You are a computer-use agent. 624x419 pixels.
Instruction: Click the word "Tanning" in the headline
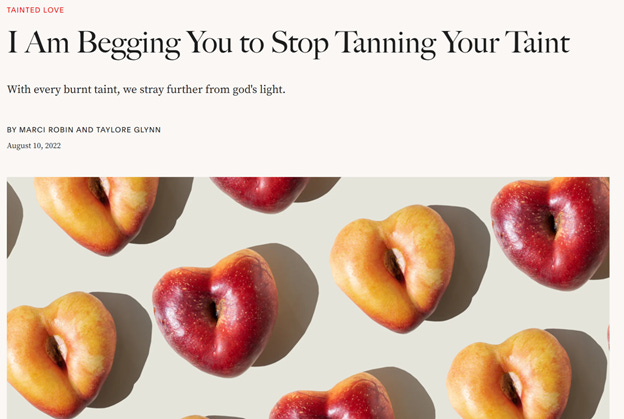385,45
